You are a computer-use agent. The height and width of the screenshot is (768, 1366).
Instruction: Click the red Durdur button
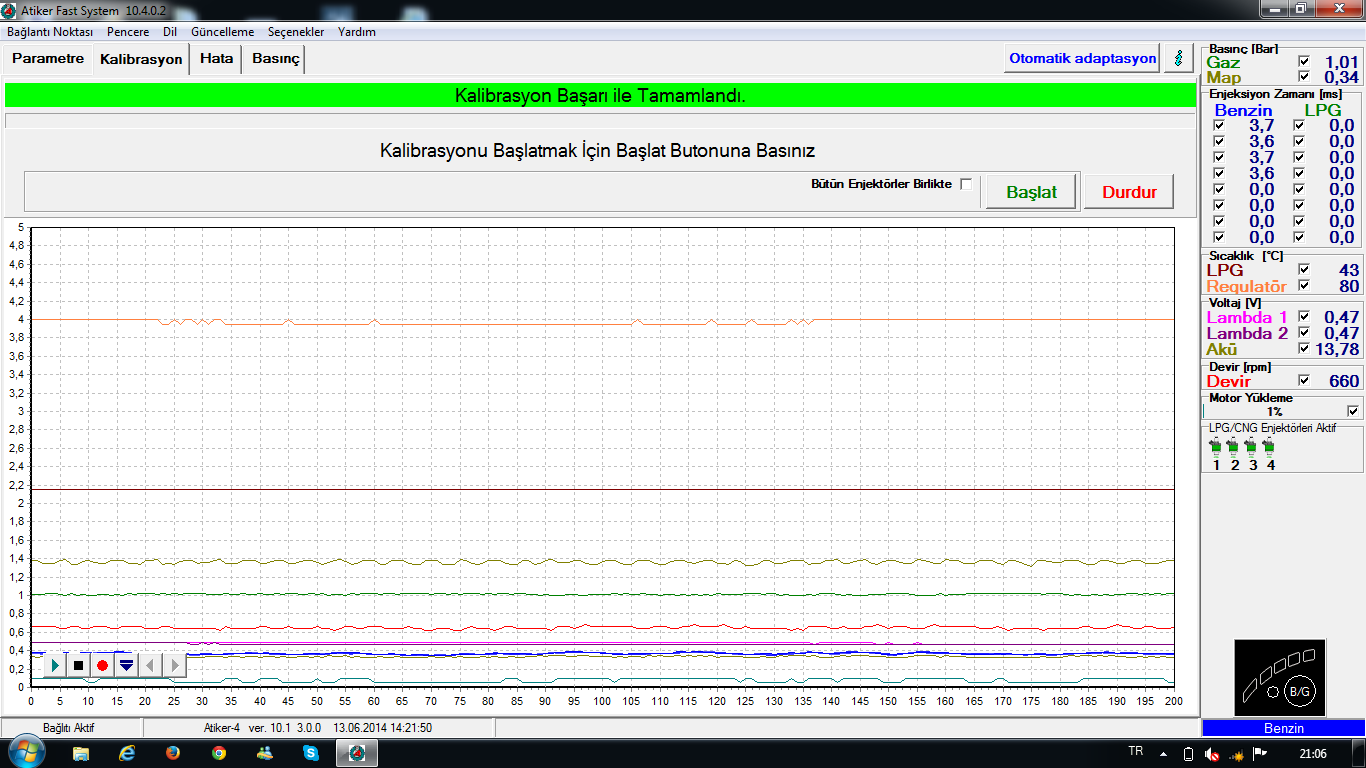1129,192
